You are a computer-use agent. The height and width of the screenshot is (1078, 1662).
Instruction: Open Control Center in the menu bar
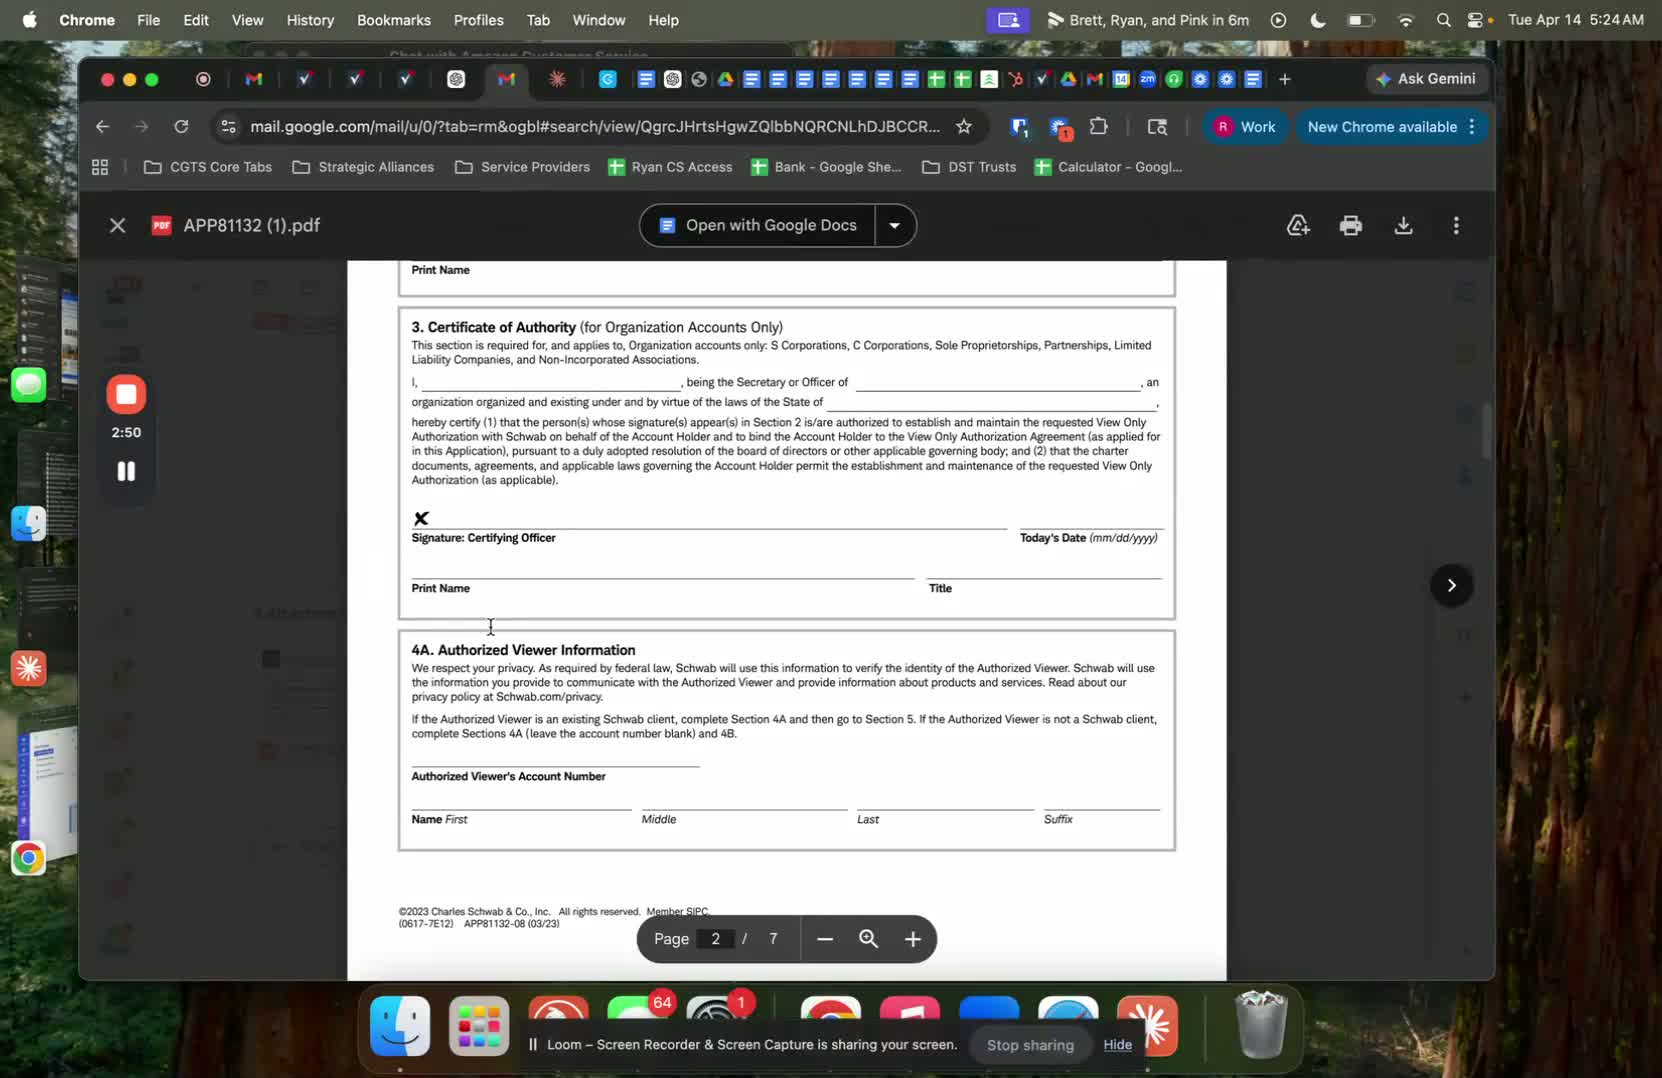1476,20
